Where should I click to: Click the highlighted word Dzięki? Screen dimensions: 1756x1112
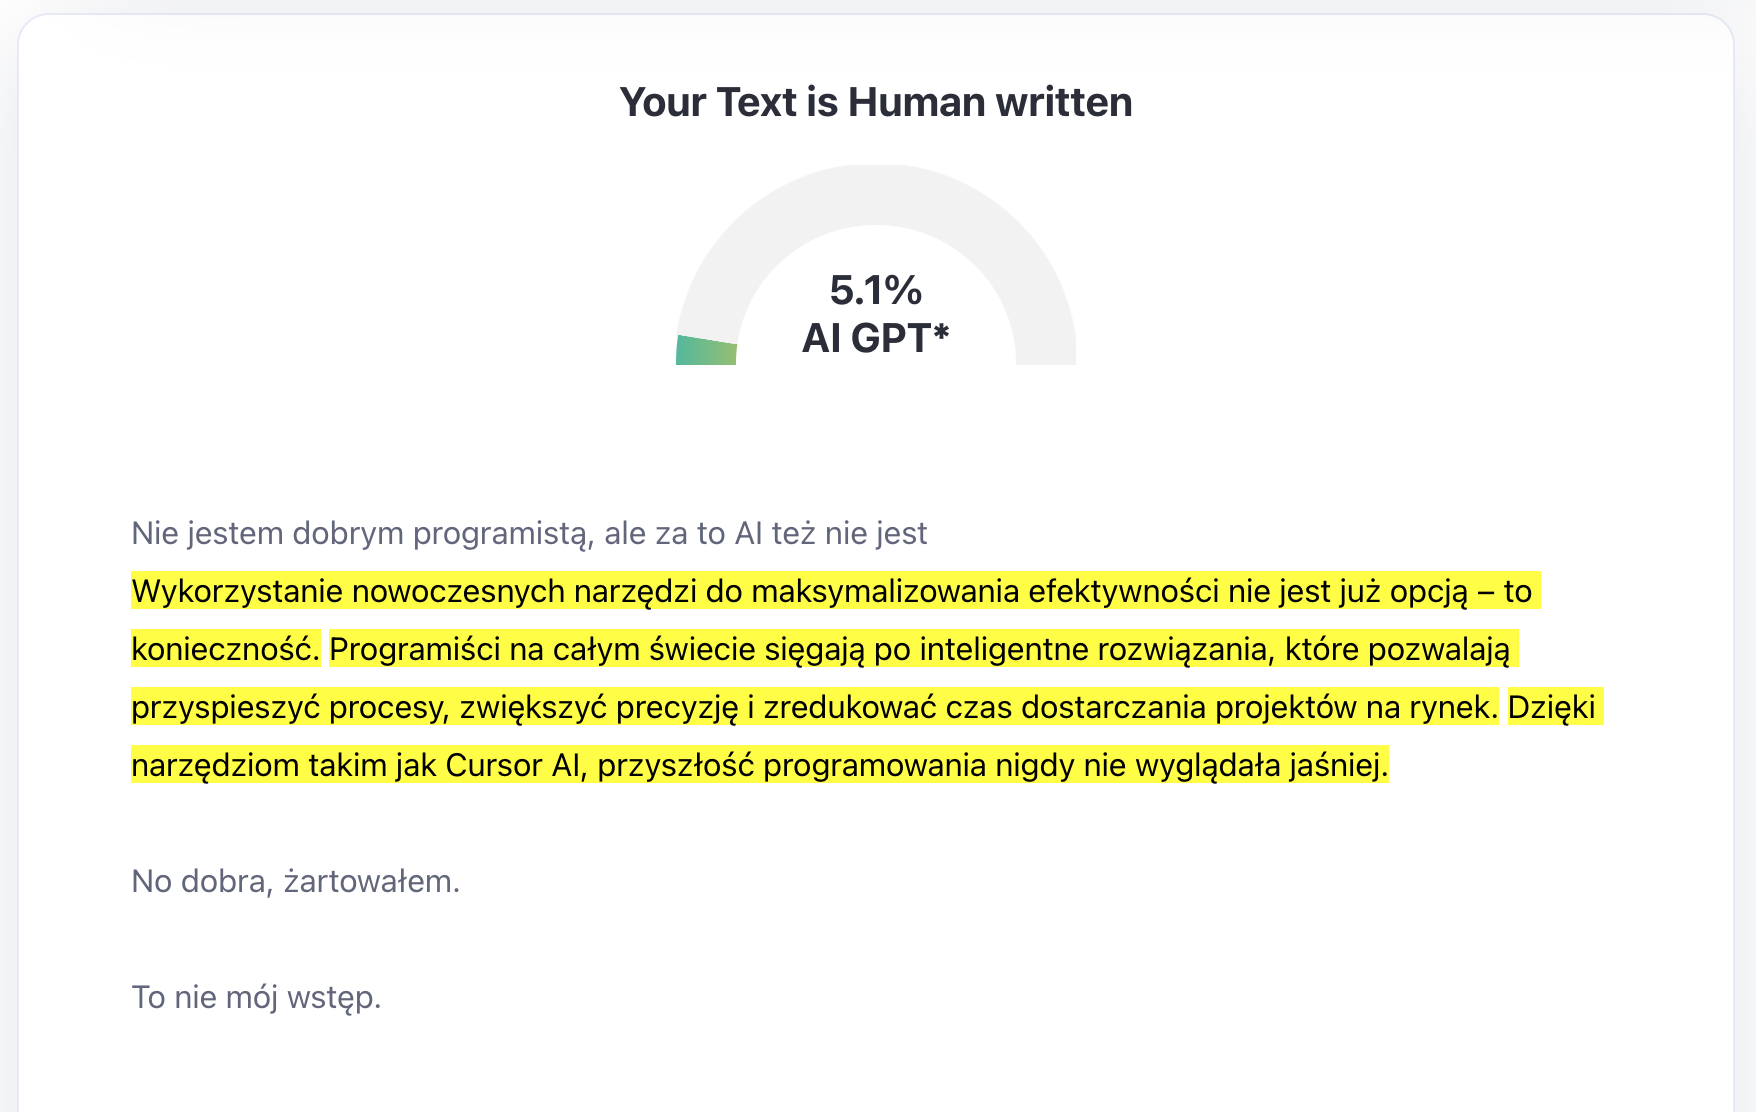tap(1552, 707)
